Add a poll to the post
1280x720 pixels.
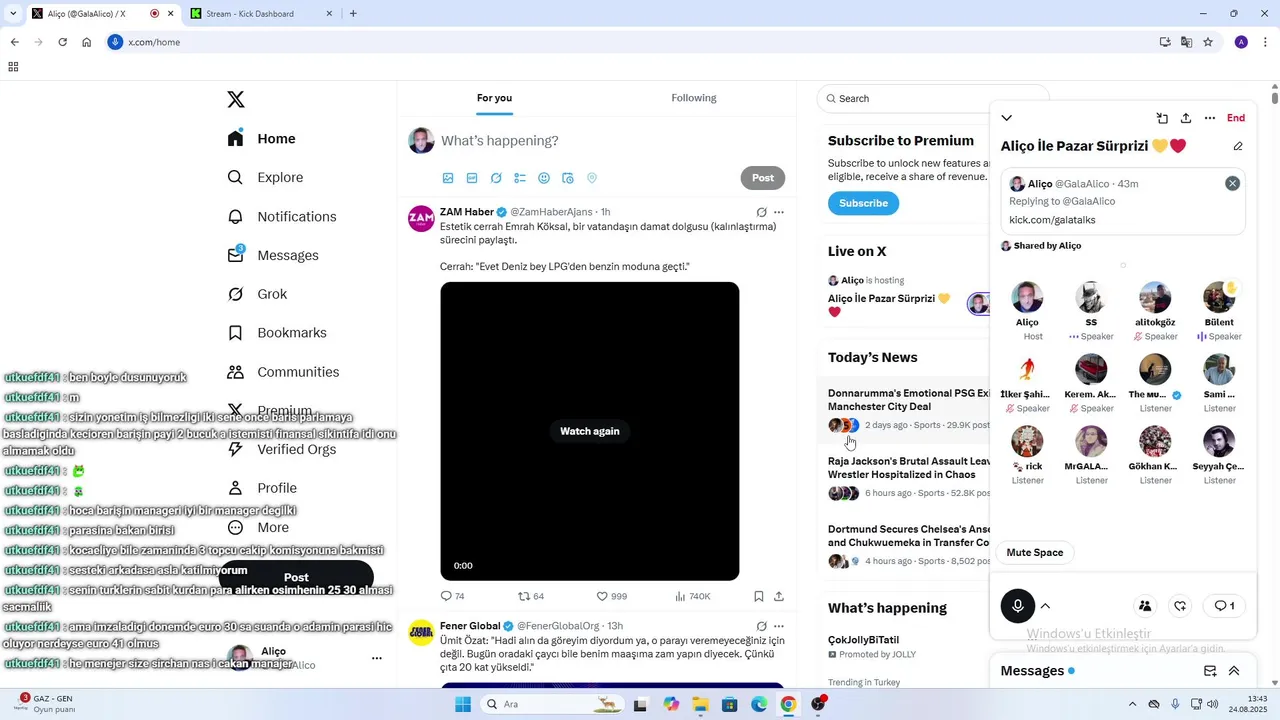pyautogui.click(x=520, y=178)
